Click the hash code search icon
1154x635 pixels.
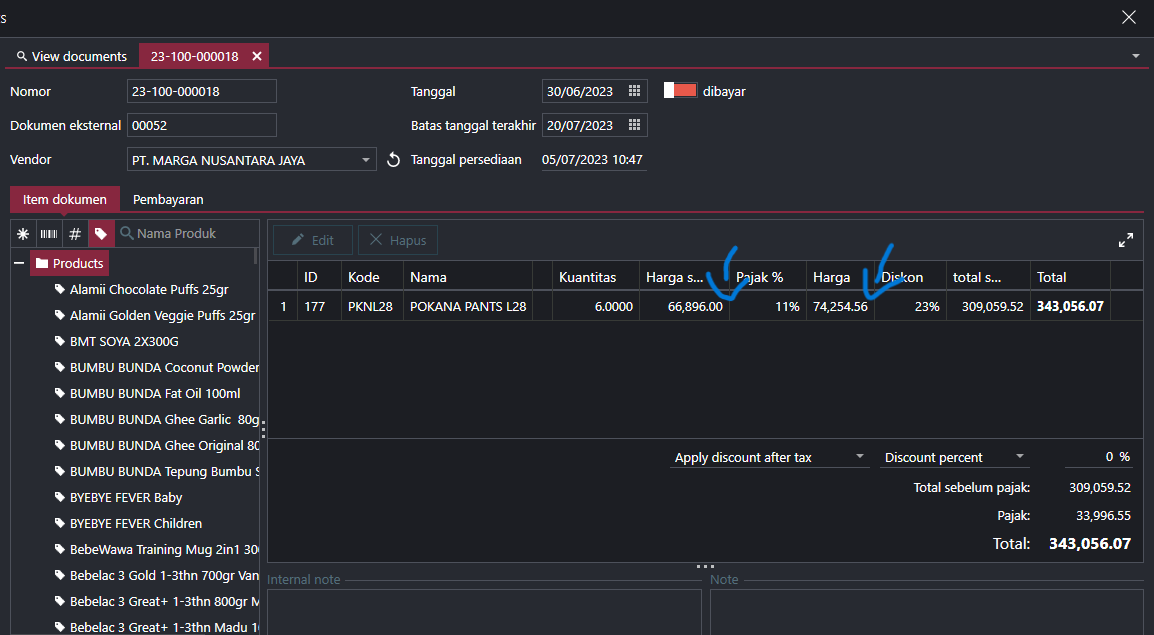click(75, 233)
